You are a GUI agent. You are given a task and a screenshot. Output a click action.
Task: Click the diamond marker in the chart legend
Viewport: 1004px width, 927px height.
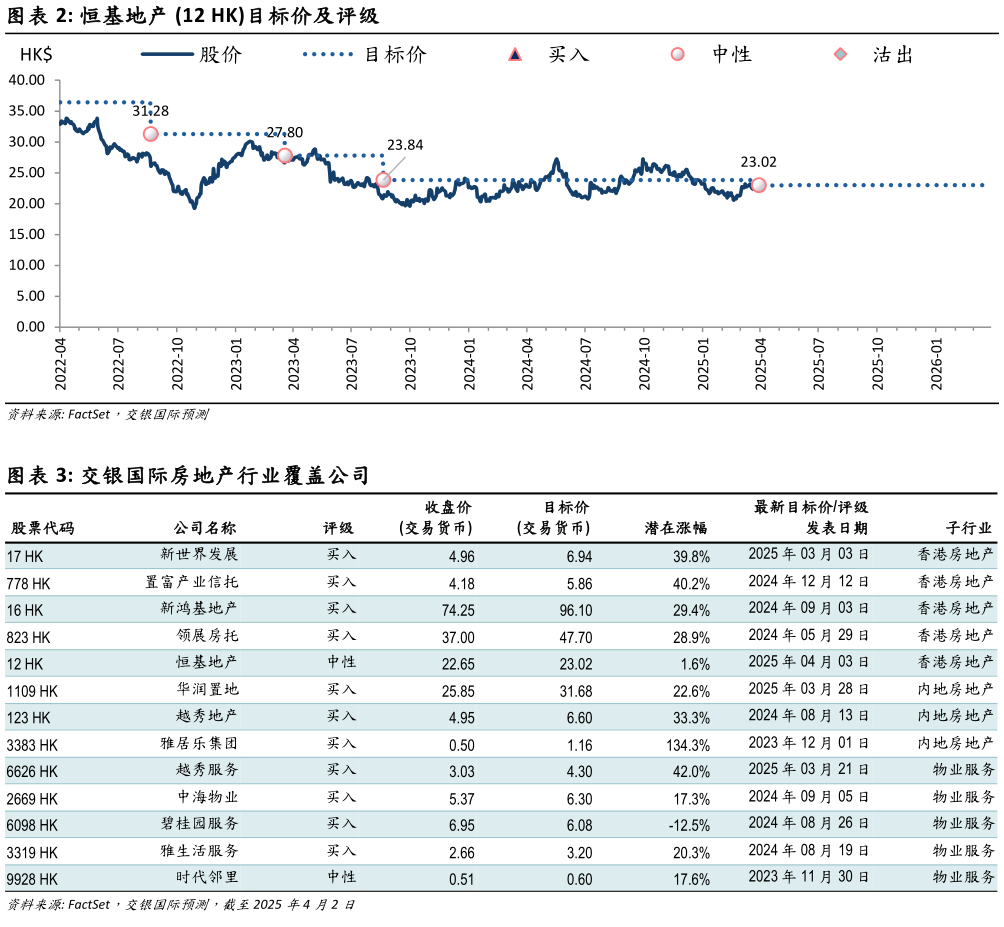tap(840, 54)
